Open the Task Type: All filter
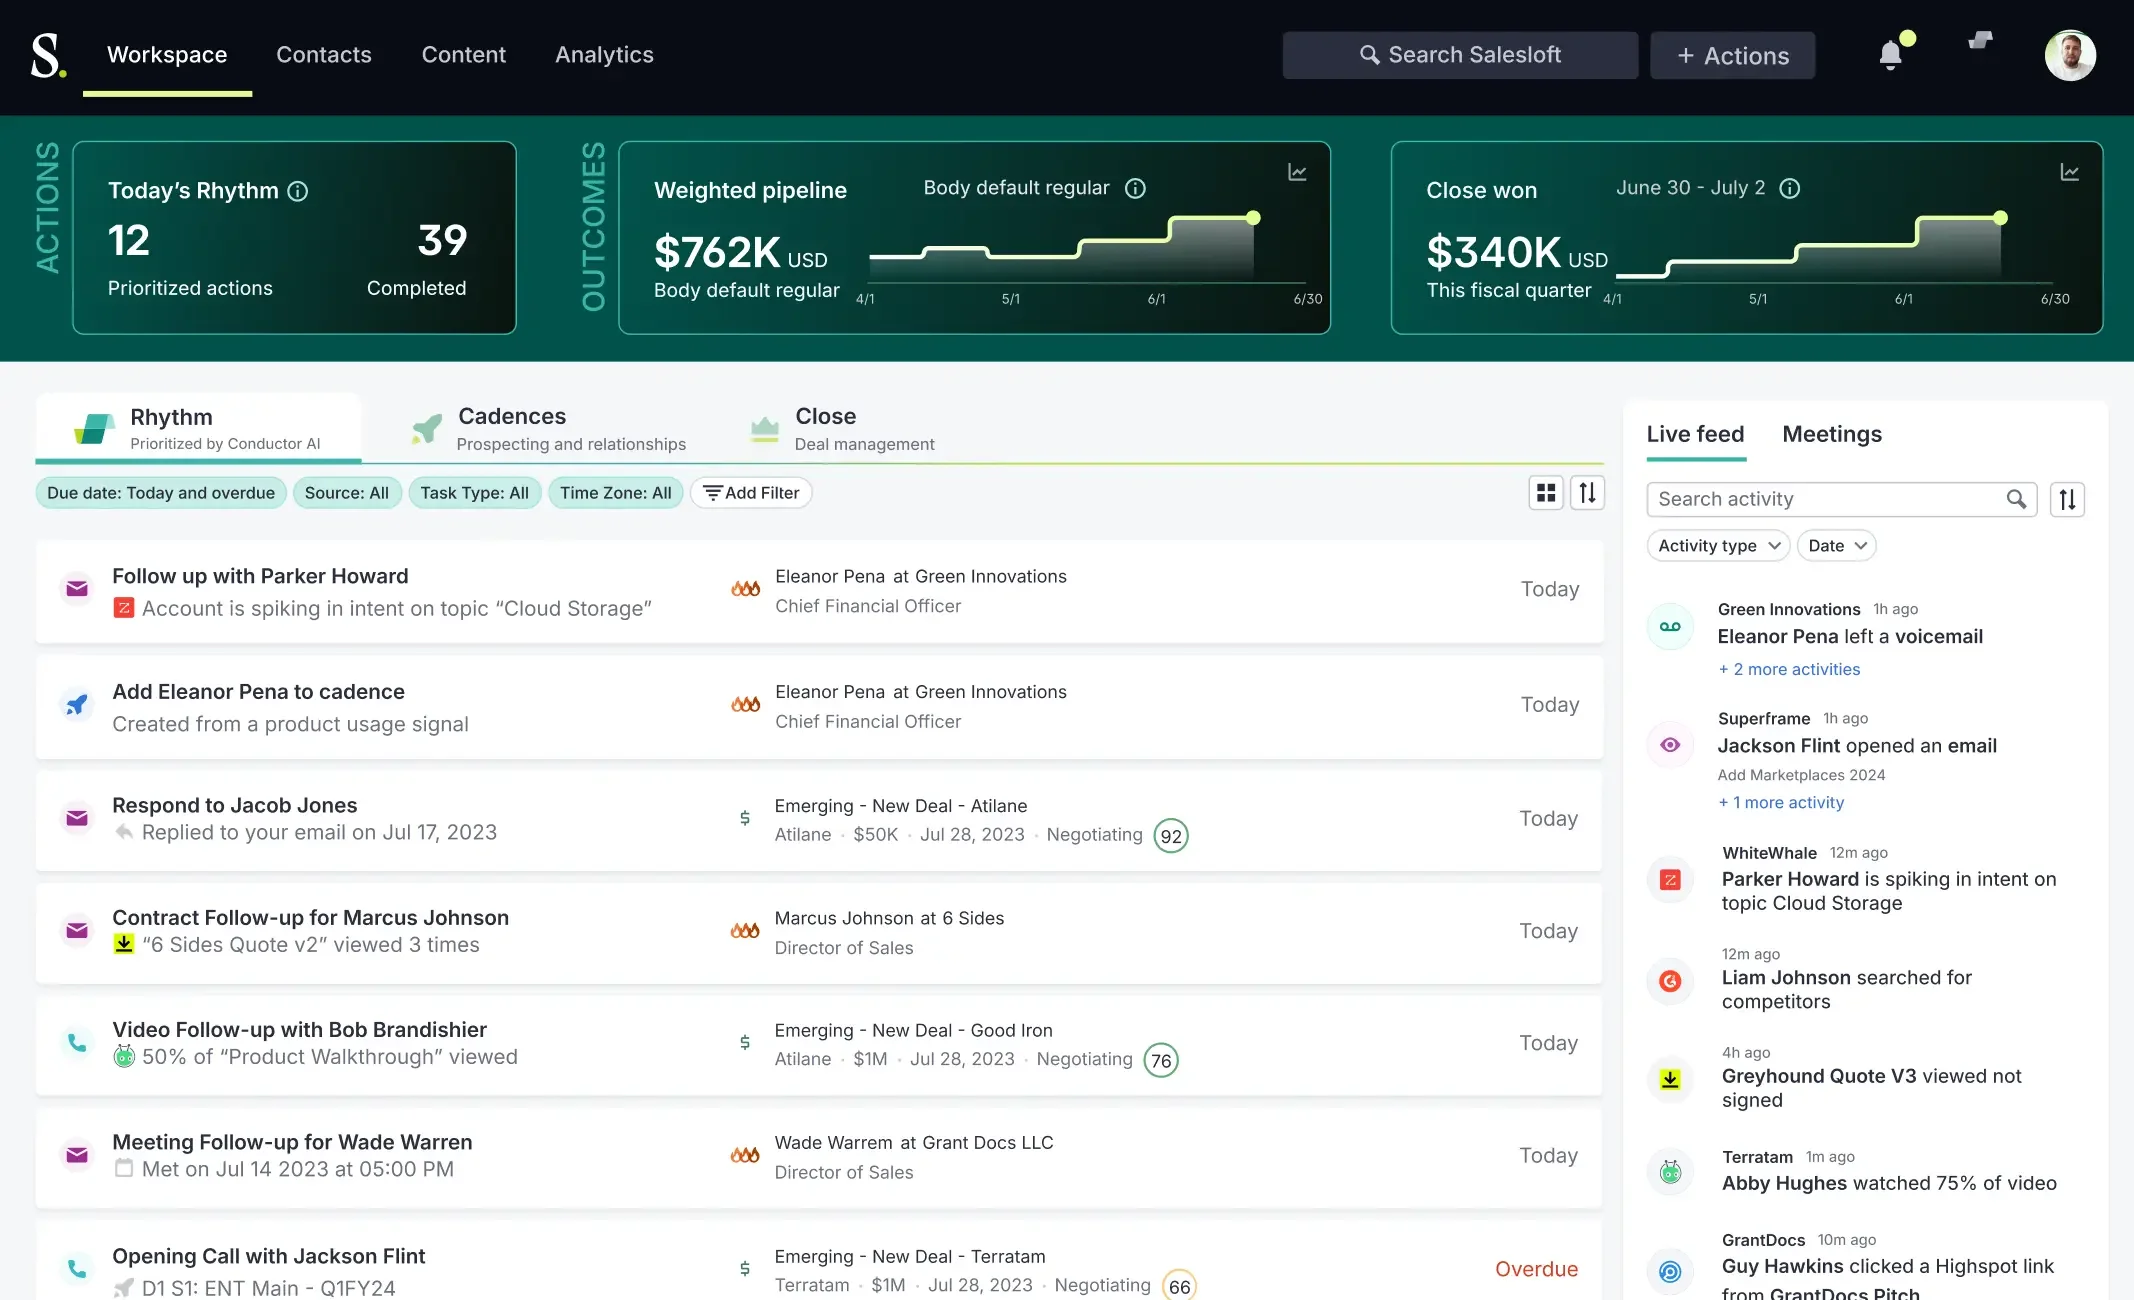Screen dimensions: 2134x1300 point(475,493)
